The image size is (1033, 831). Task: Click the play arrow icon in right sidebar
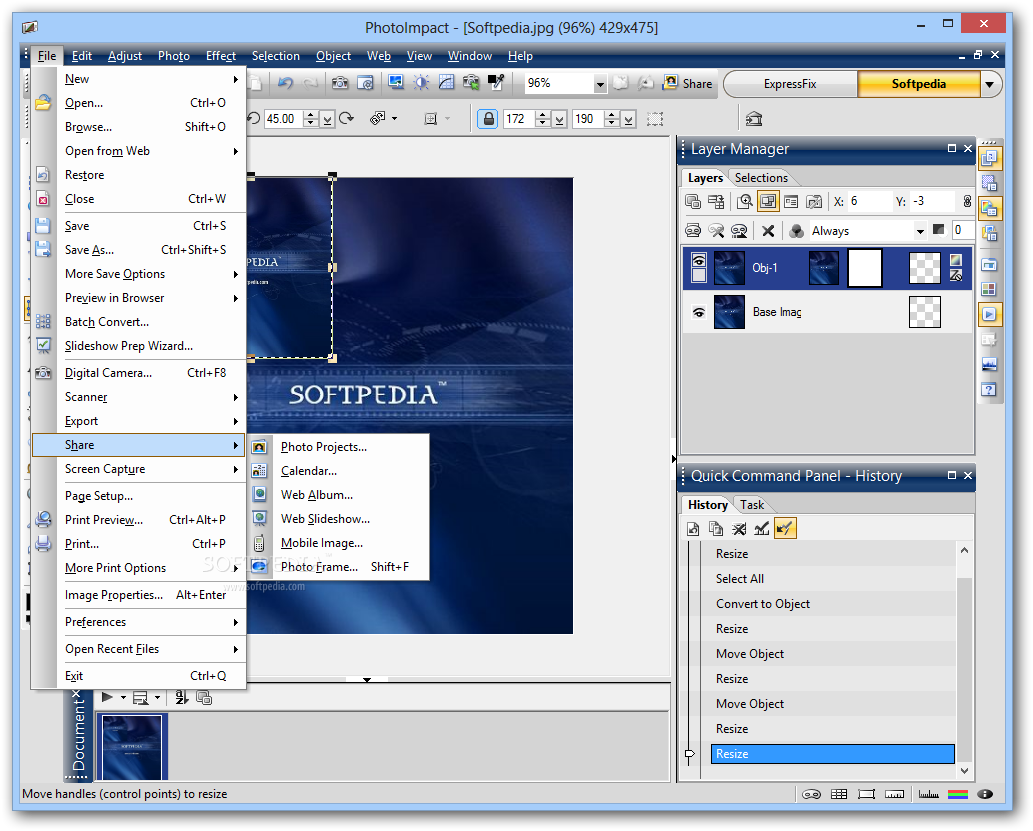click(x=989, y=314)
